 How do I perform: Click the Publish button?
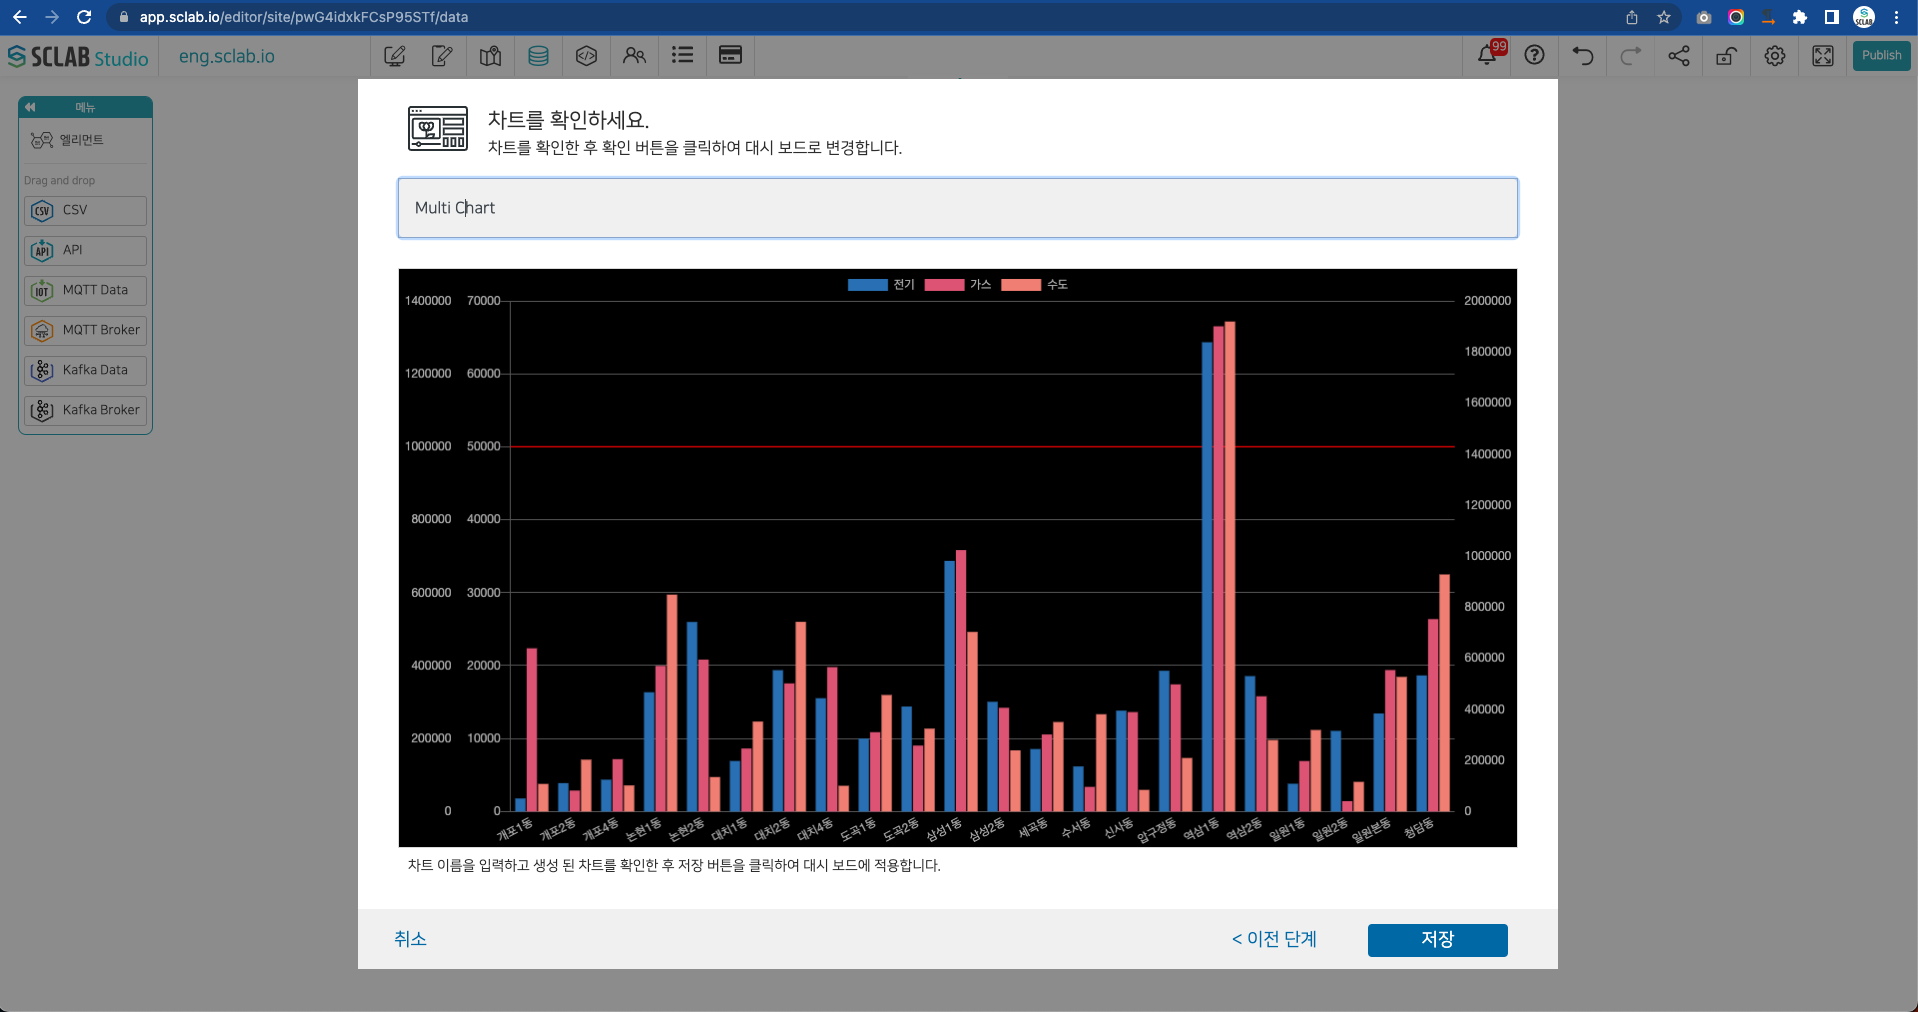(1881, 56)
